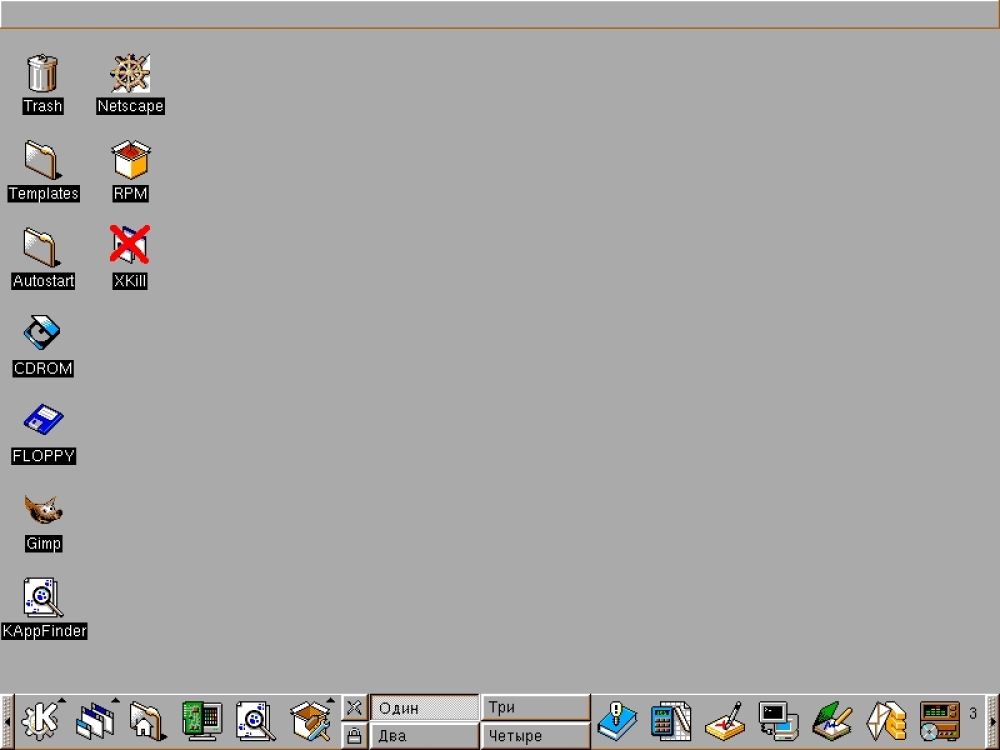
Task: Launch the calculator from the panel
Action: click(671, 721)
